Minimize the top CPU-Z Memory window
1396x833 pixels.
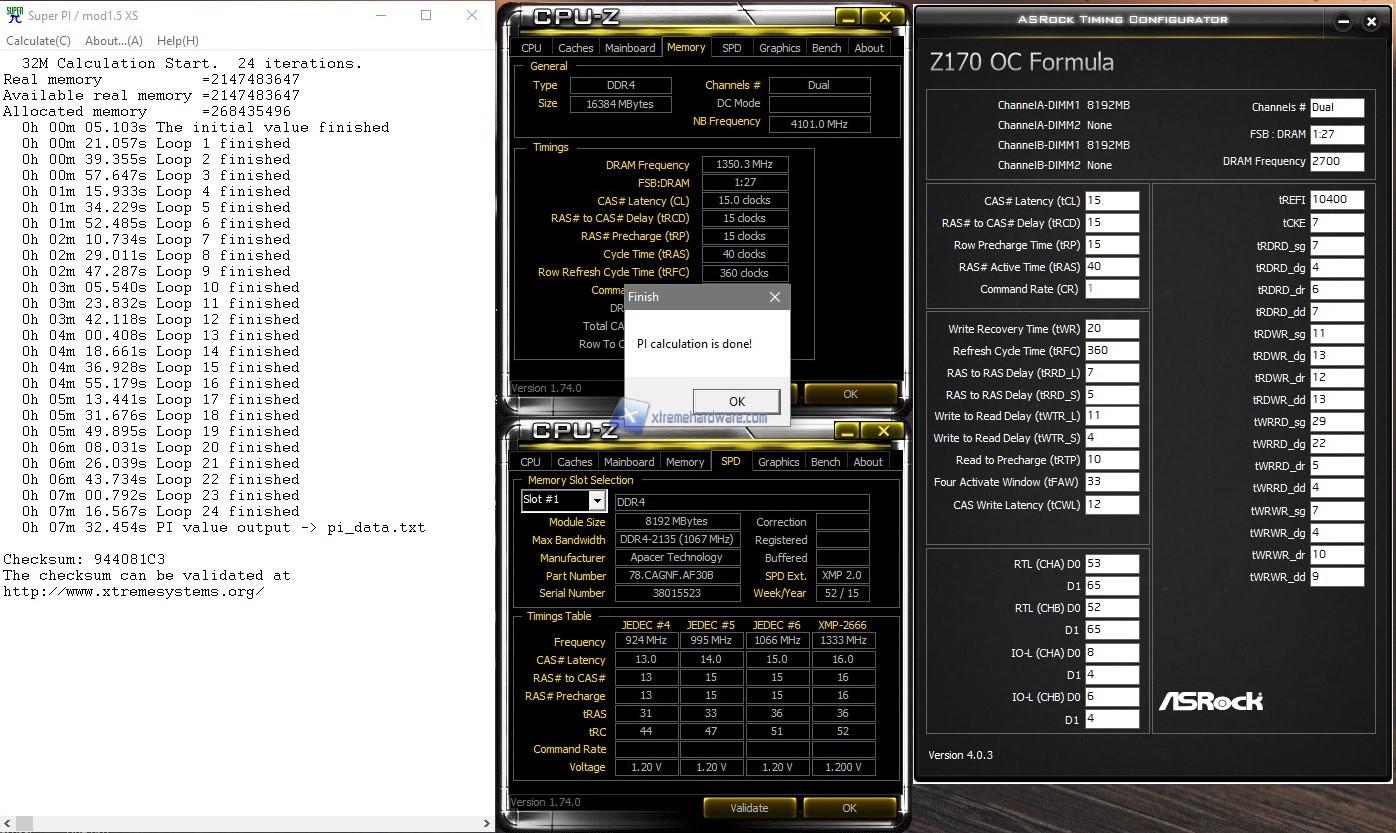[847, 17]
